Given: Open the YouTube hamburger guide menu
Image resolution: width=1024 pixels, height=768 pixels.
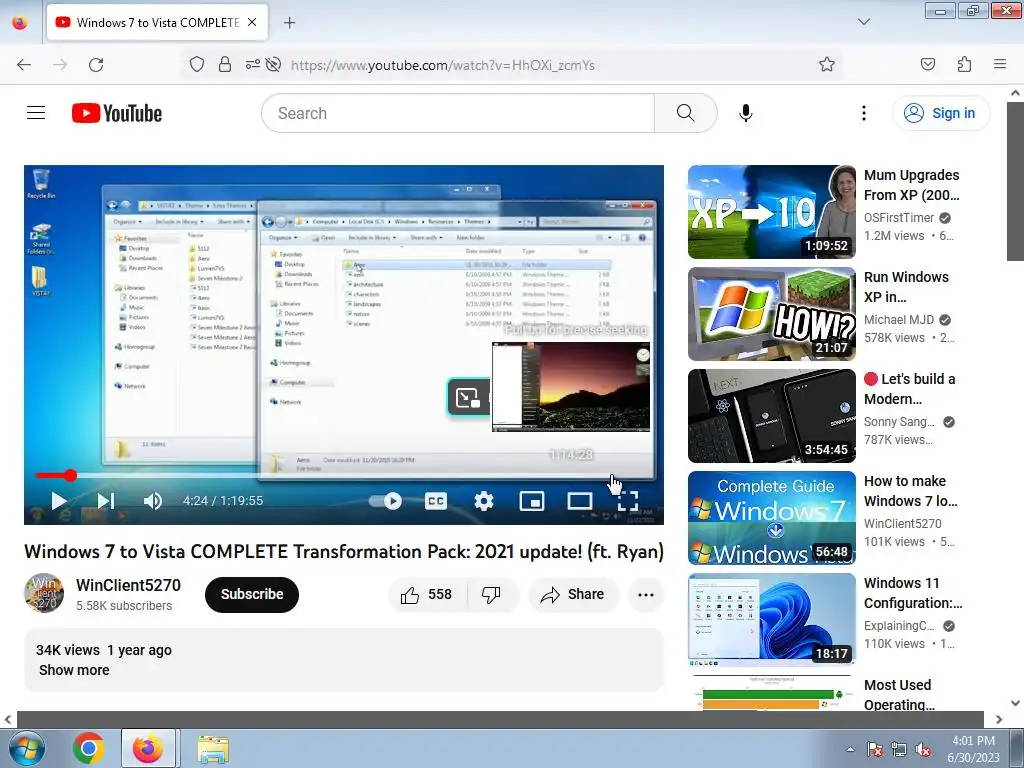Looking at the screenshot, I should [x=36, y=113].
